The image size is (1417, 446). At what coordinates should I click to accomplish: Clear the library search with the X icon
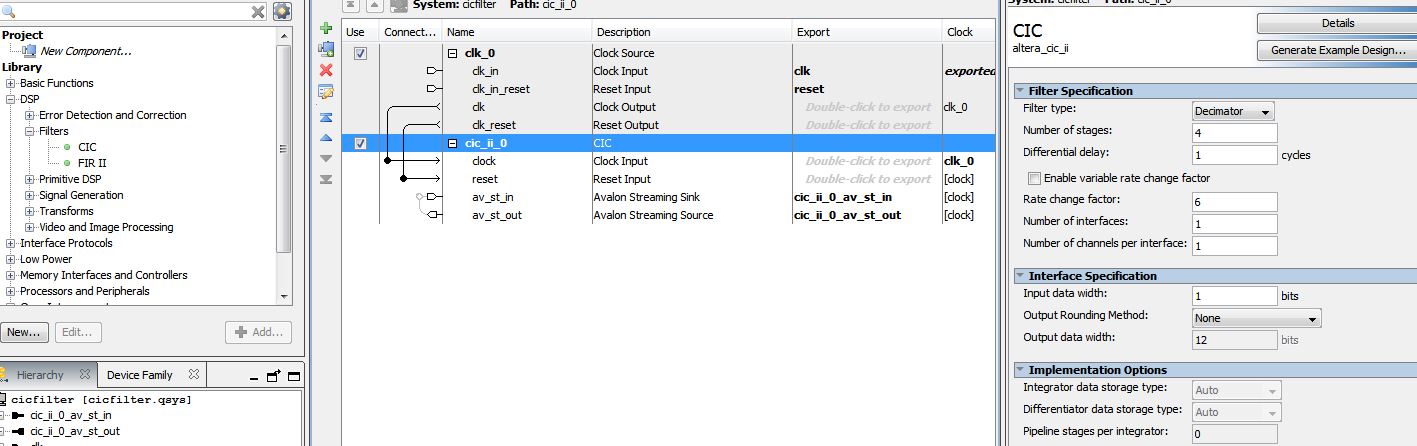[x=258, y=12]
